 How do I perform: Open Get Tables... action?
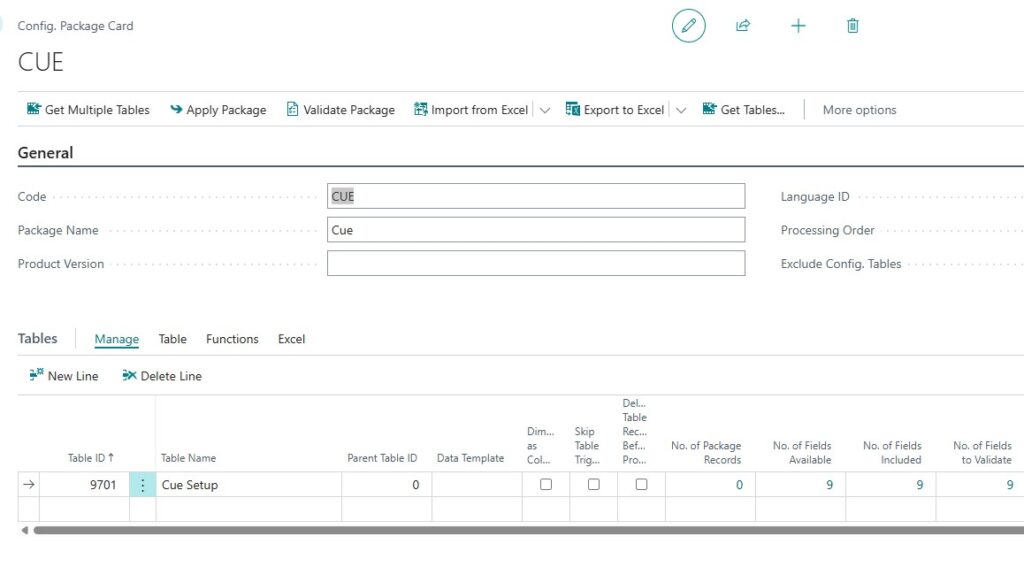744,110
